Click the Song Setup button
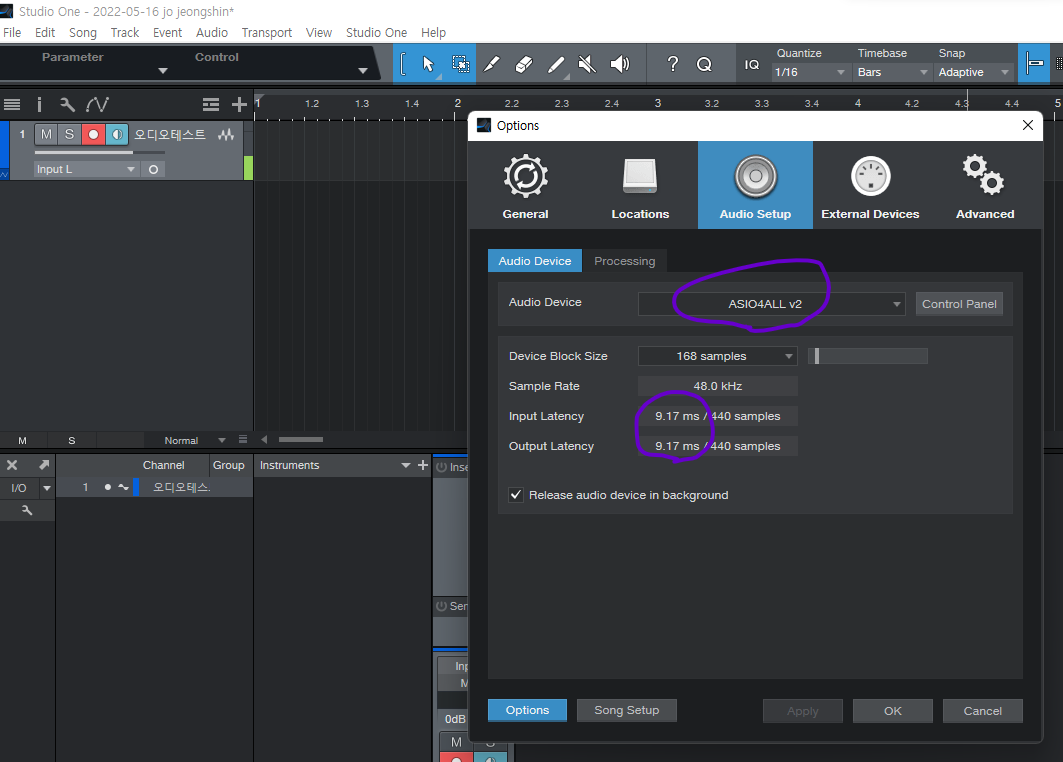 point(626,710)
